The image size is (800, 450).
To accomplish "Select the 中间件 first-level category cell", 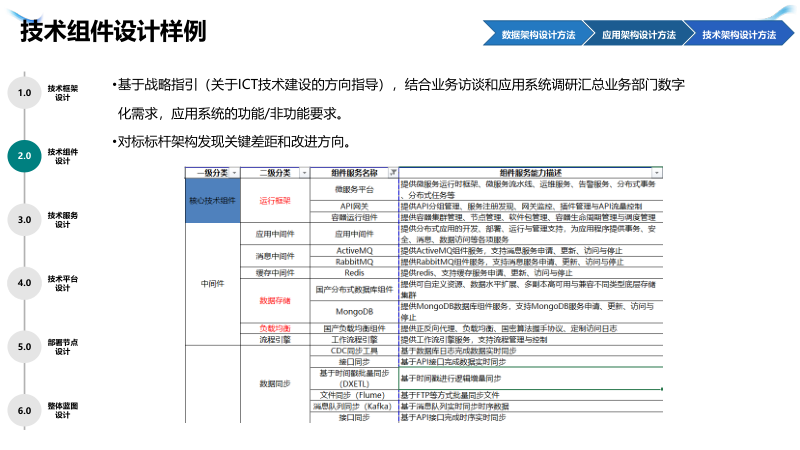I will tap(213, 284).
